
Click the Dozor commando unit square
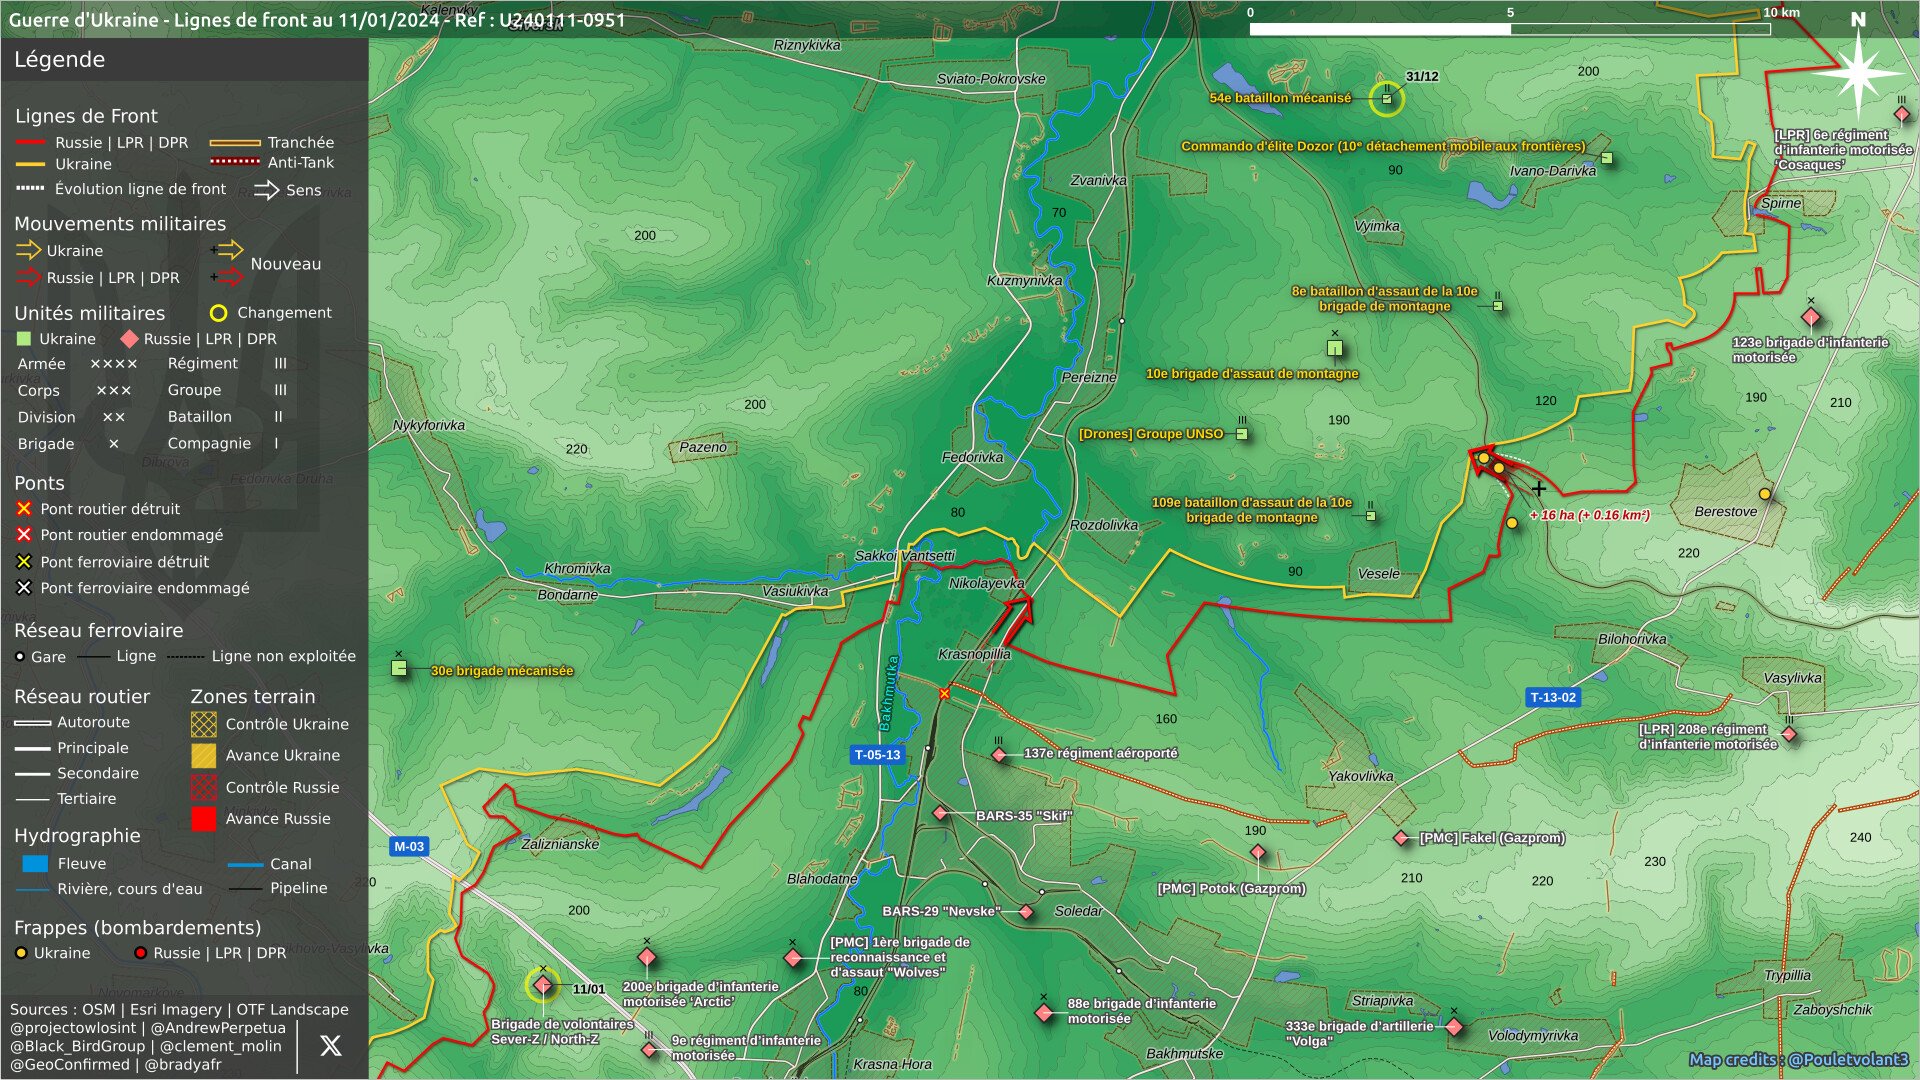[1607, 158]
